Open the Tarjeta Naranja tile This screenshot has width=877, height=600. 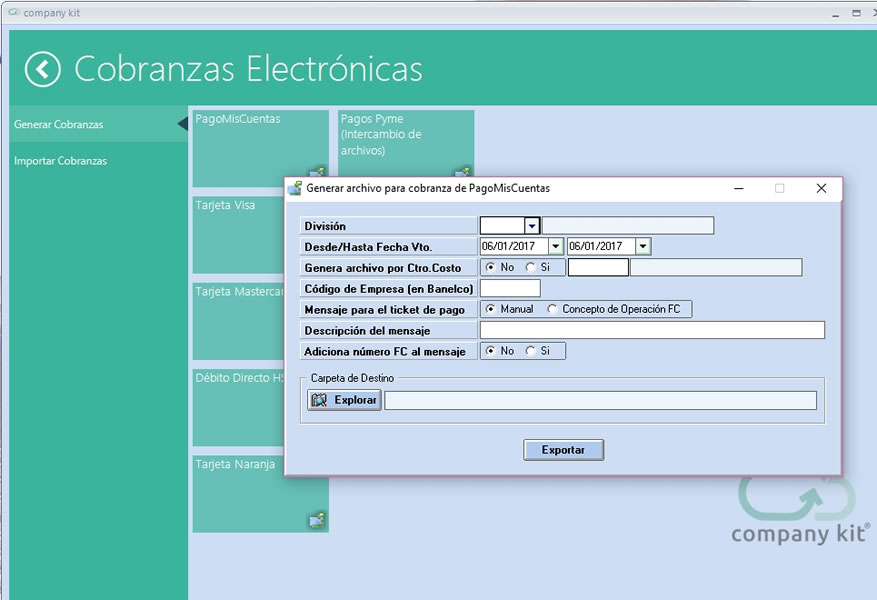pyautogui.click(x=261, y=494)
